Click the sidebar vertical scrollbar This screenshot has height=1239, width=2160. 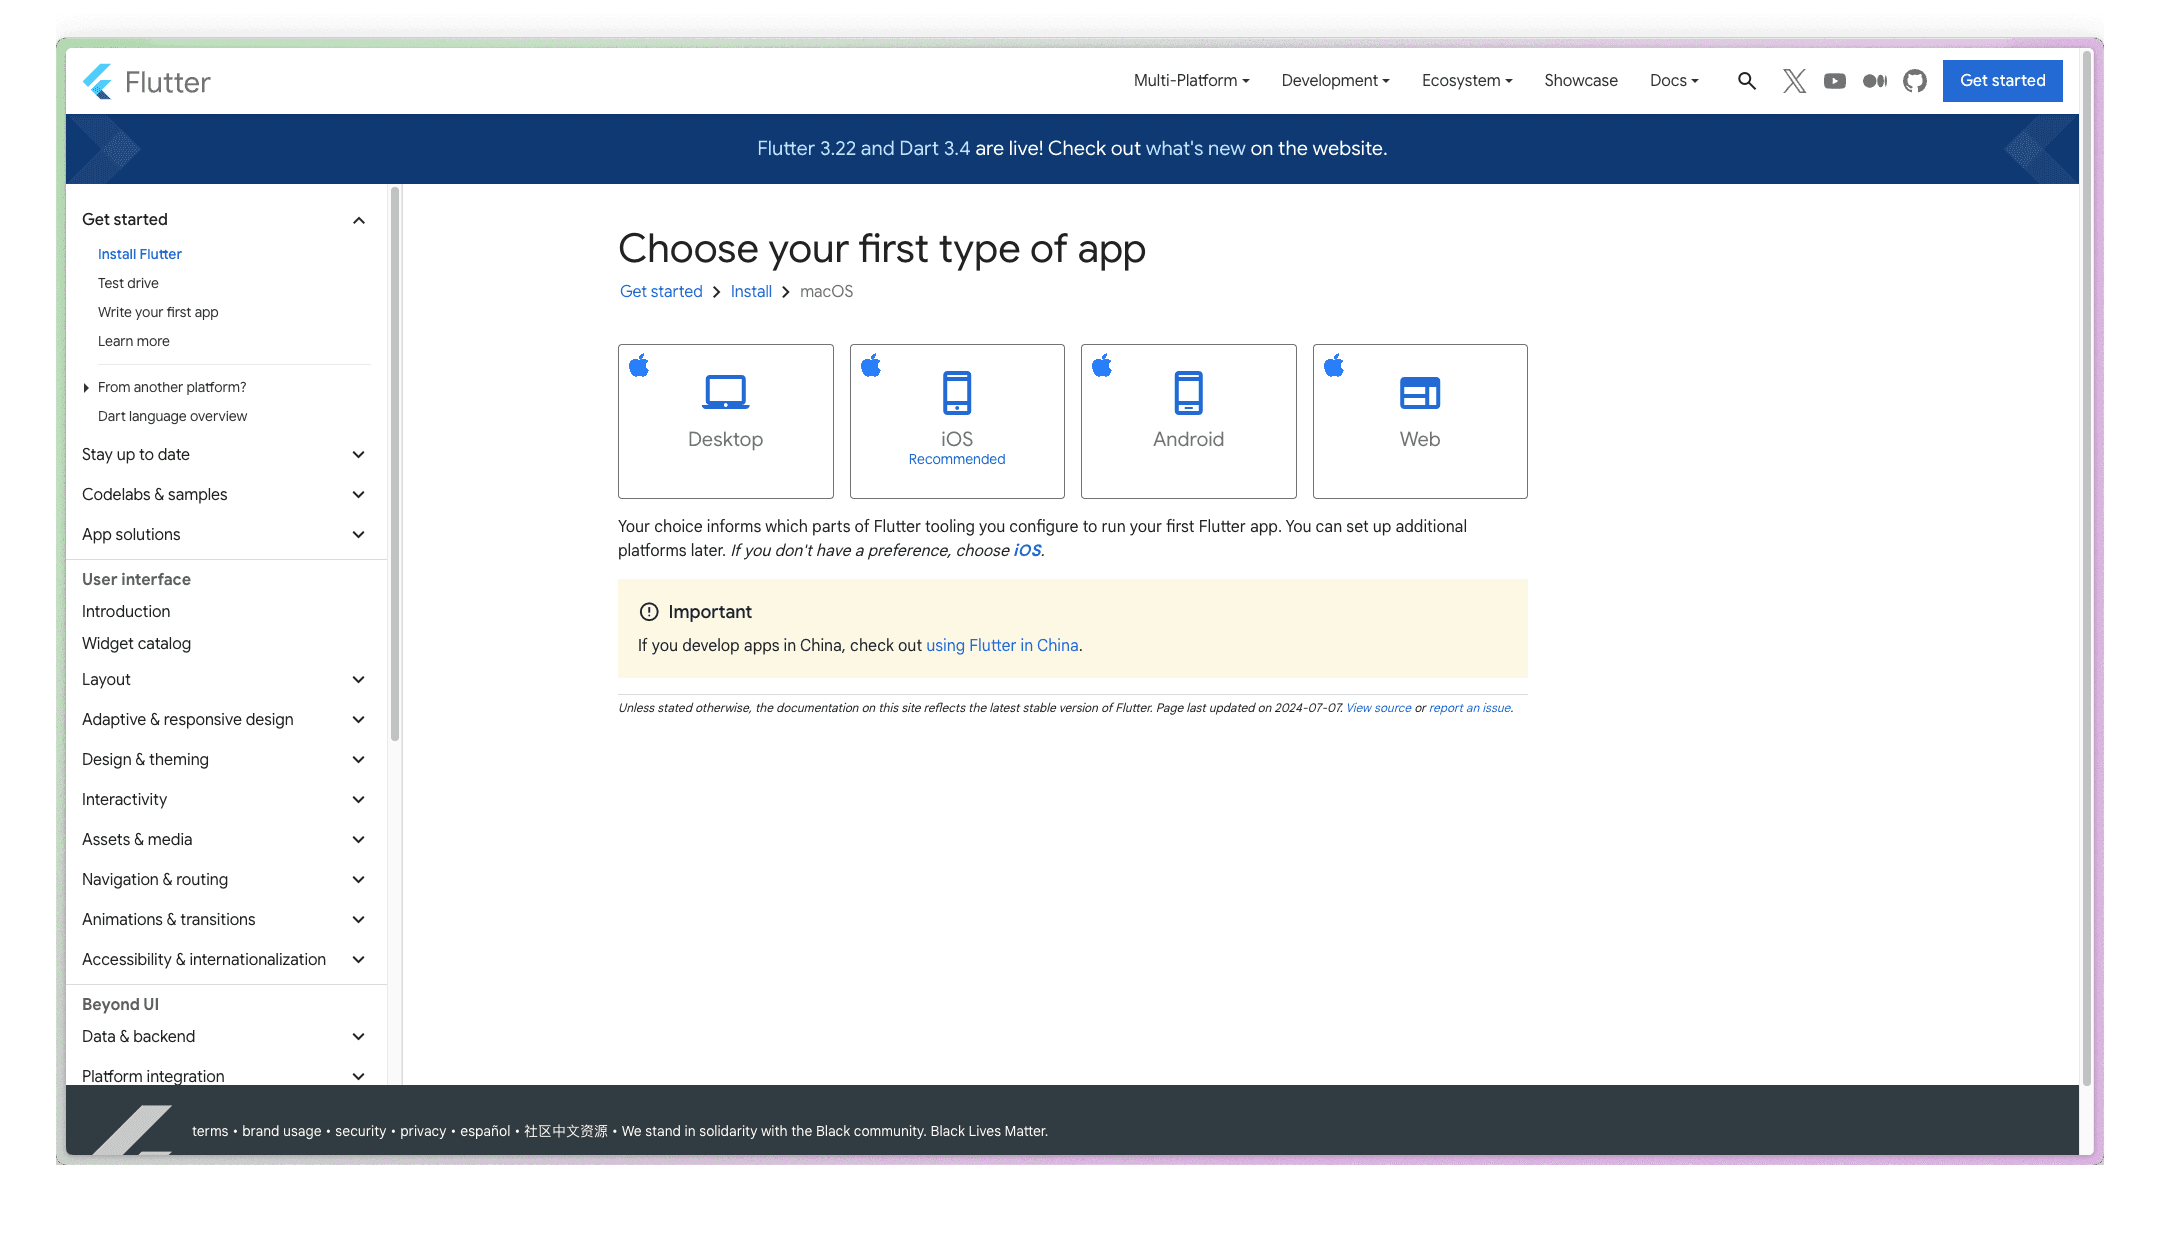tap(395, 465)
